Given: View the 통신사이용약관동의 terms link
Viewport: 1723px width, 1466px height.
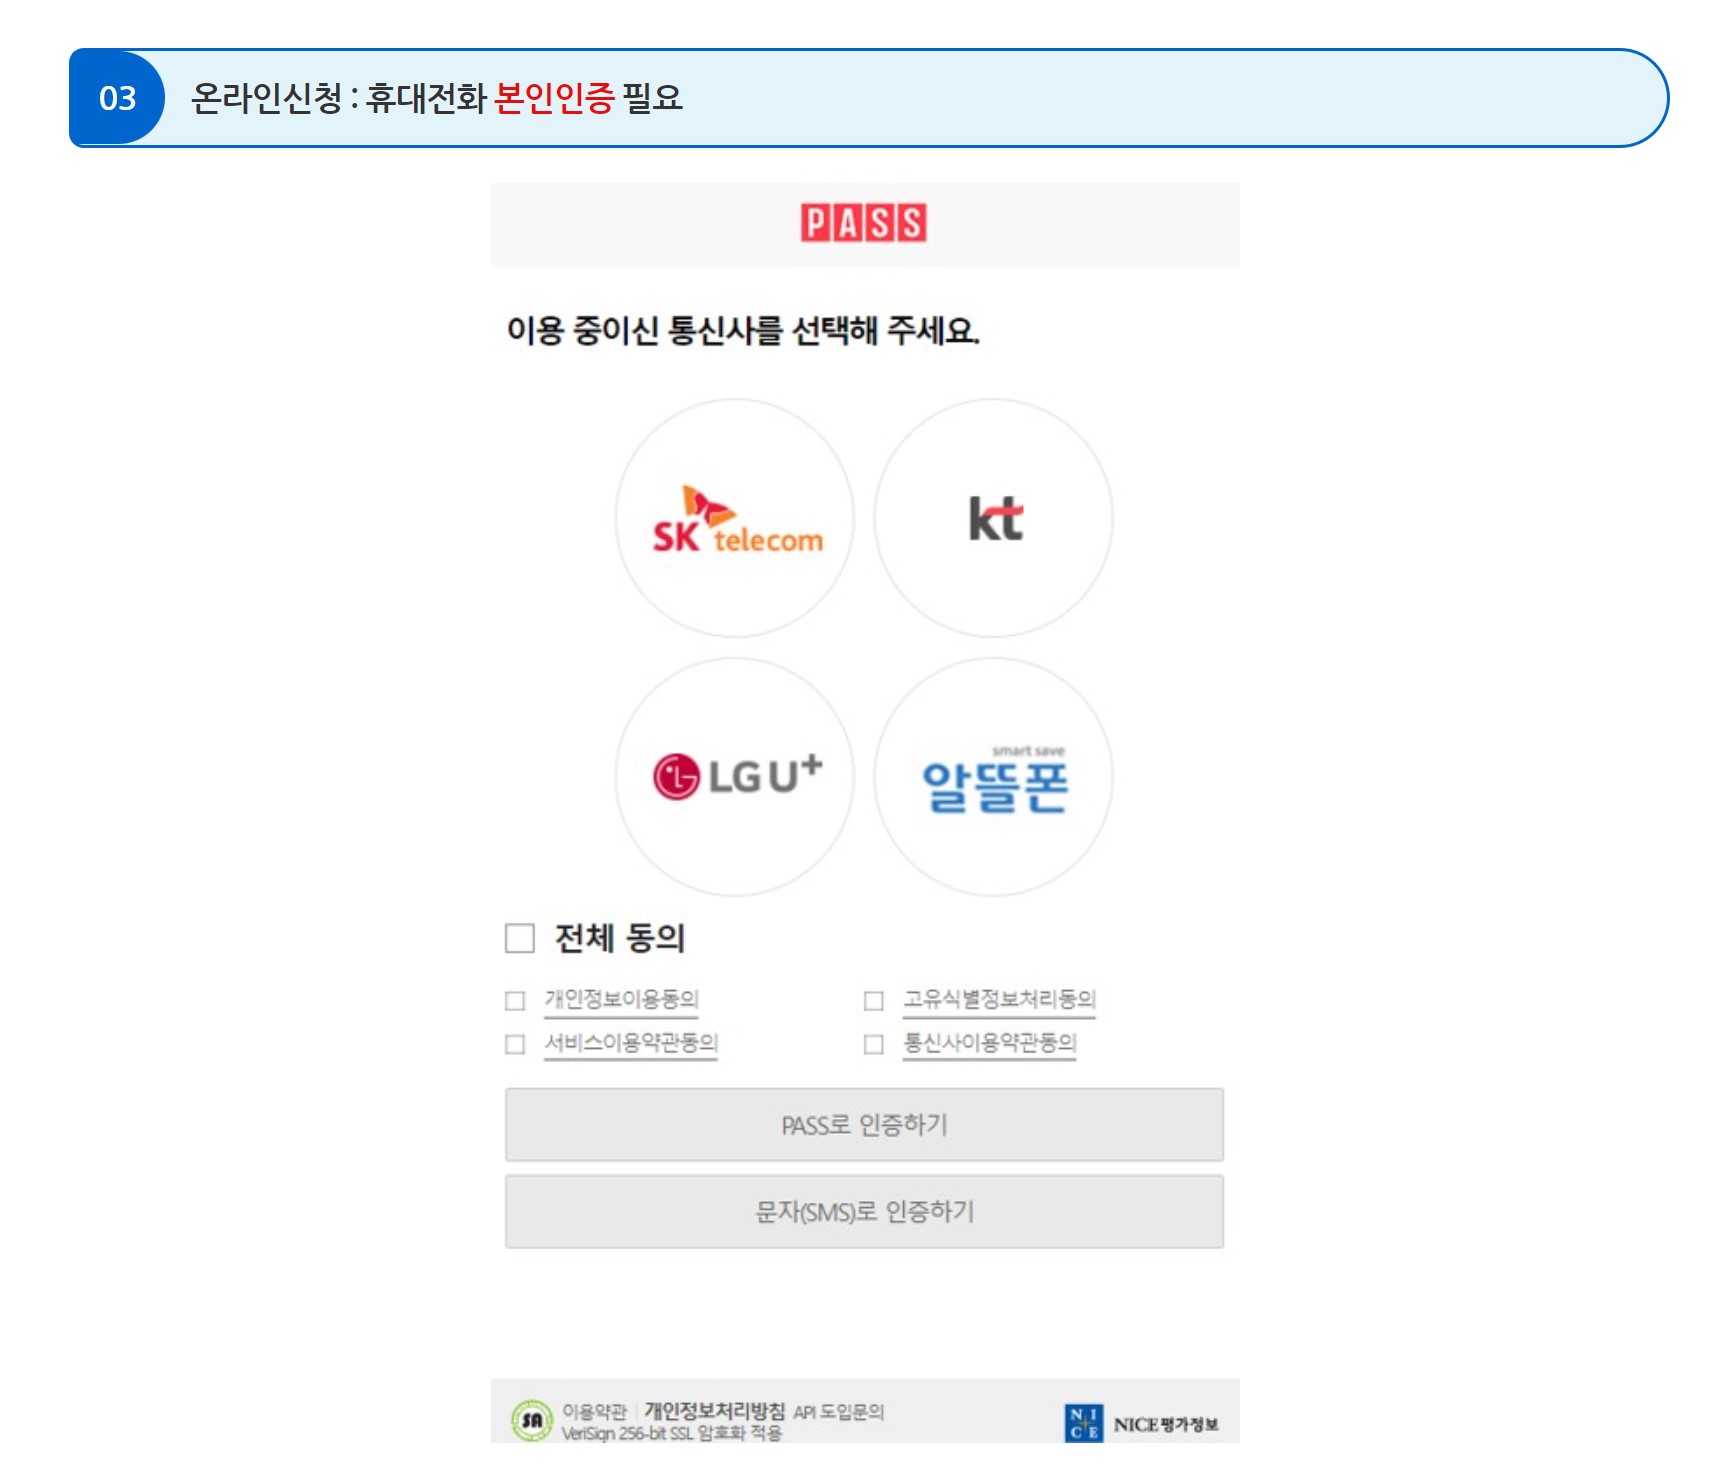Looking at the screenshot, I should point(990,1043).
